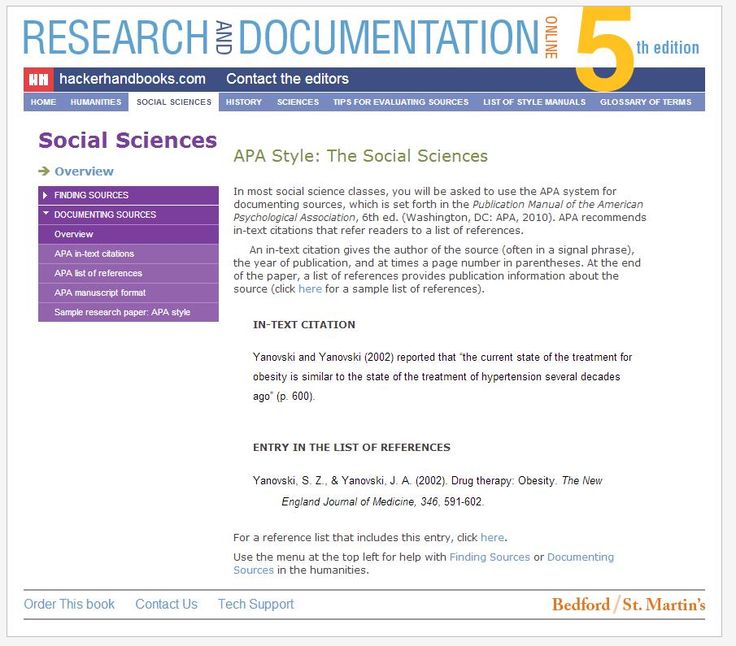Open APA manuscript format page

pos(128,293)
